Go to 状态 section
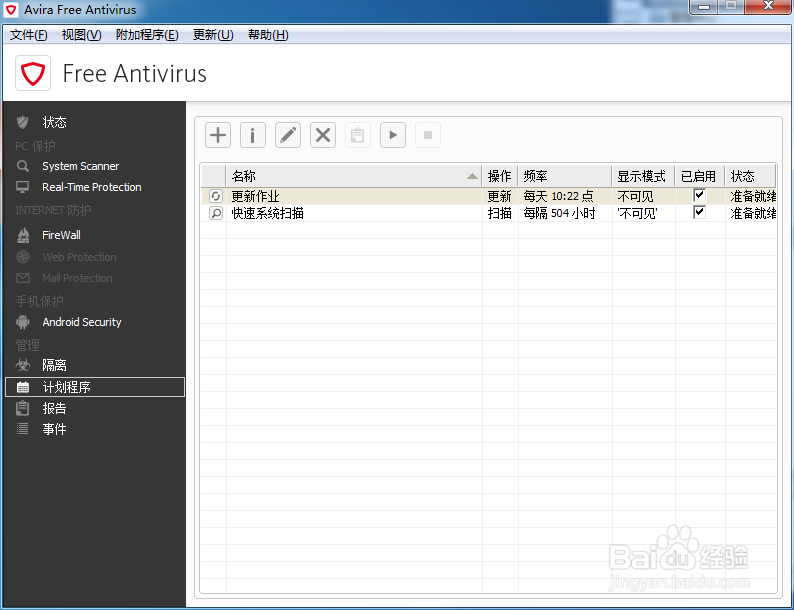This screenshot has height=610, width=794. (x=54, y=122)
